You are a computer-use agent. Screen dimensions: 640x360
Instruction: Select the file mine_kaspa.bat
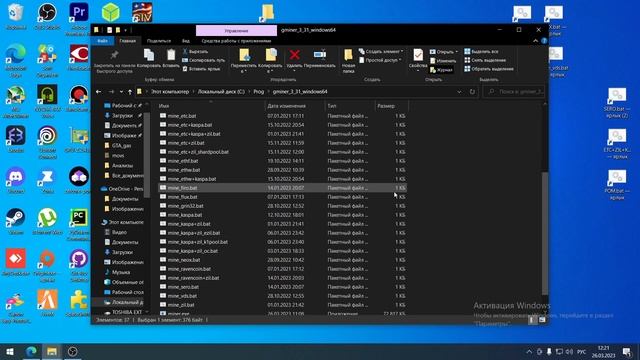coord(185,215)
